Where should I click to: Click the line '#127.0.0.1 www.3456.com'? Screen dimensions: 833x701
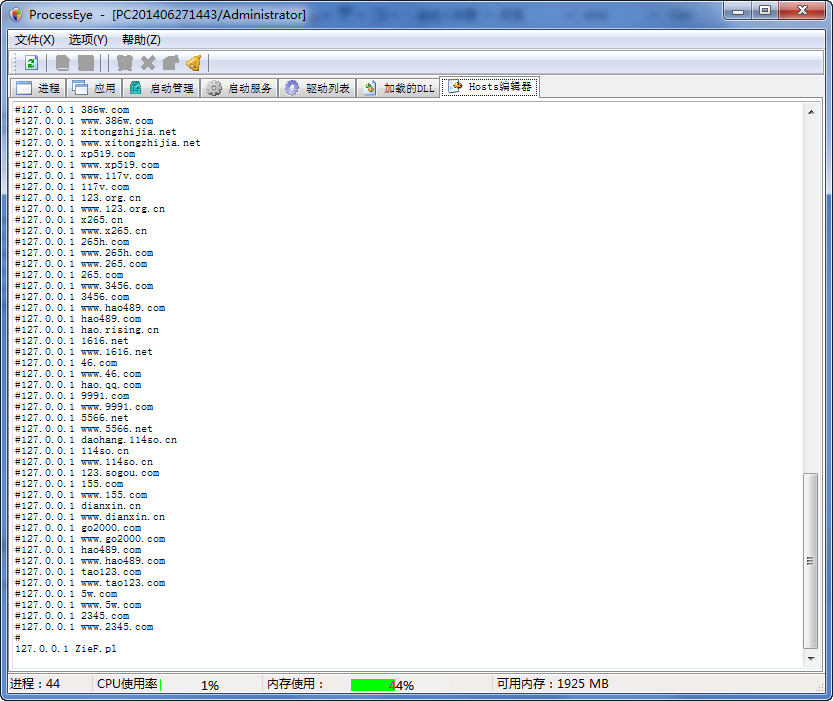click(x=84, y=286)
